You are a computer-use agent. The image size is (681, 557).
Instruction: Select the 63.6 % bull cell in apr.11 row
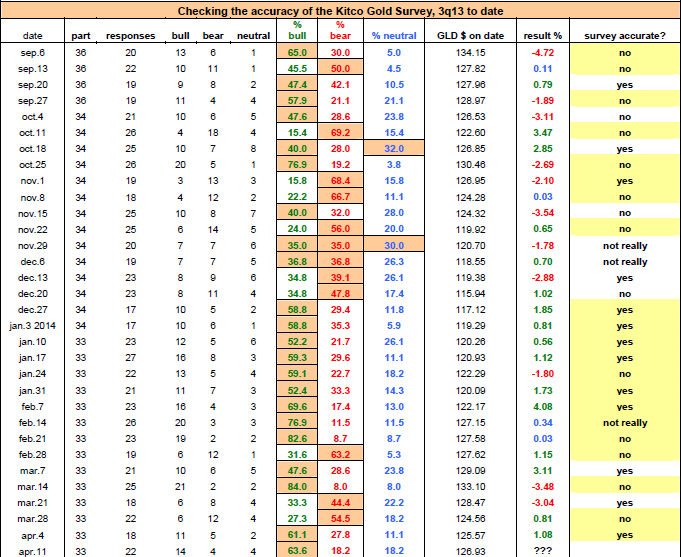tap(297, 550)
